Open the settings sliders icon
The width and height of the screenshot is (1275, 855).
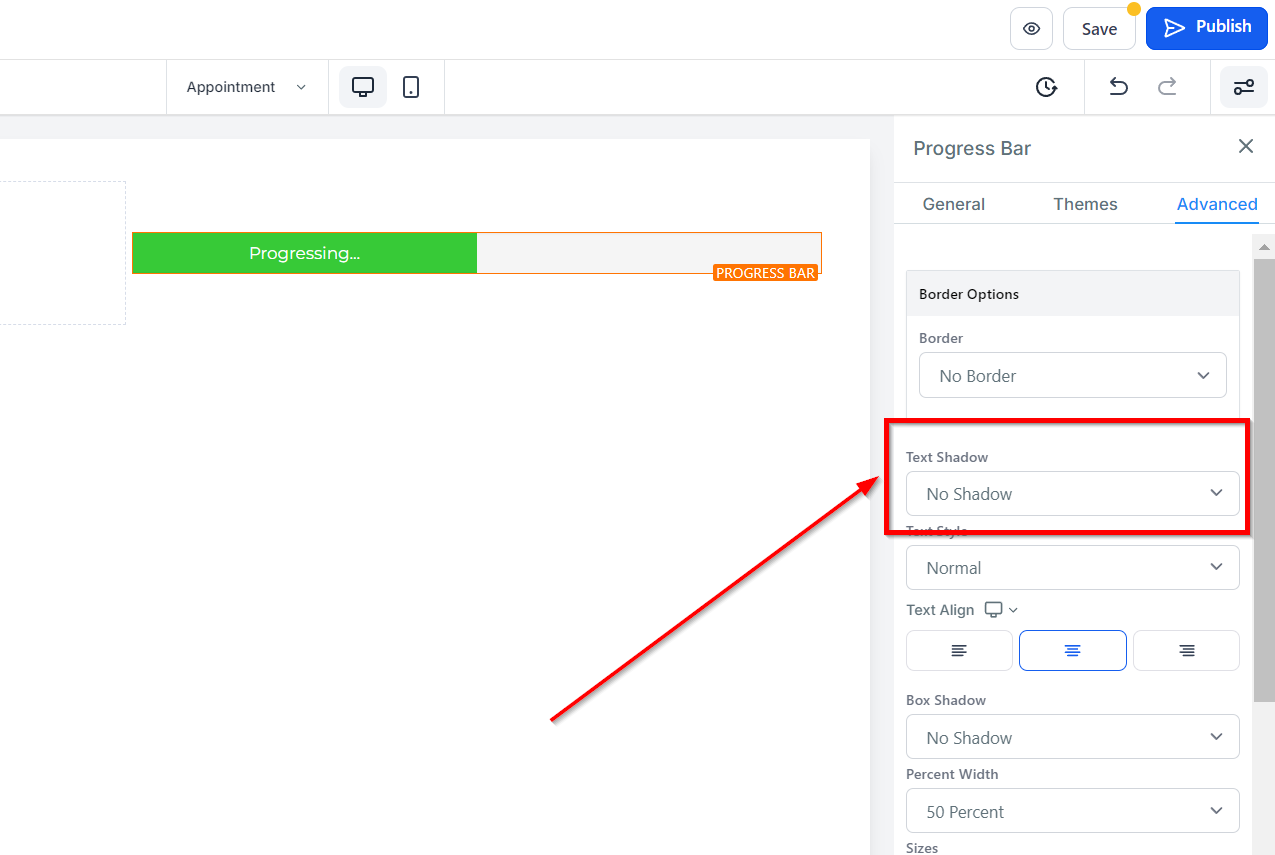point(1243,87)
